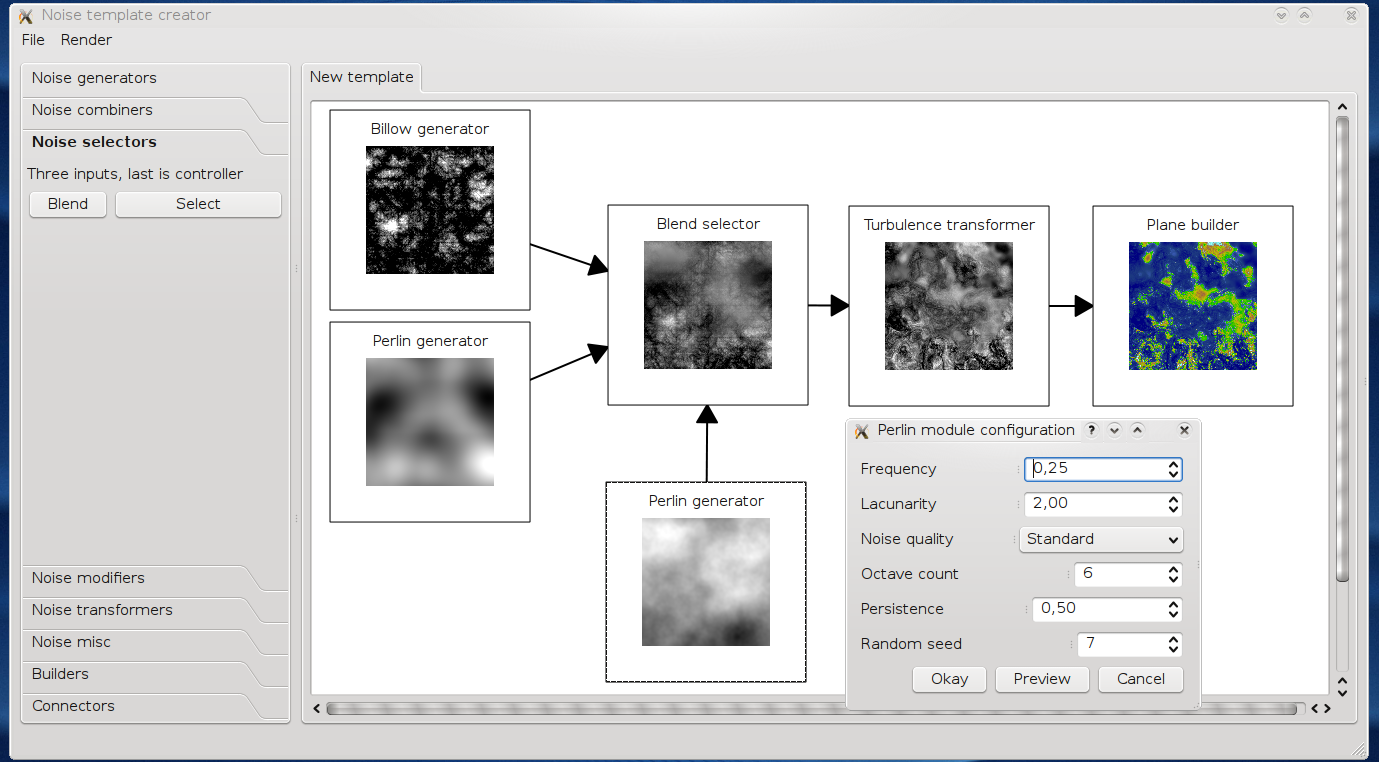Click the Turbulence transformer preview image
Screen dimensions: 1379x762
(x=949, y=306)
